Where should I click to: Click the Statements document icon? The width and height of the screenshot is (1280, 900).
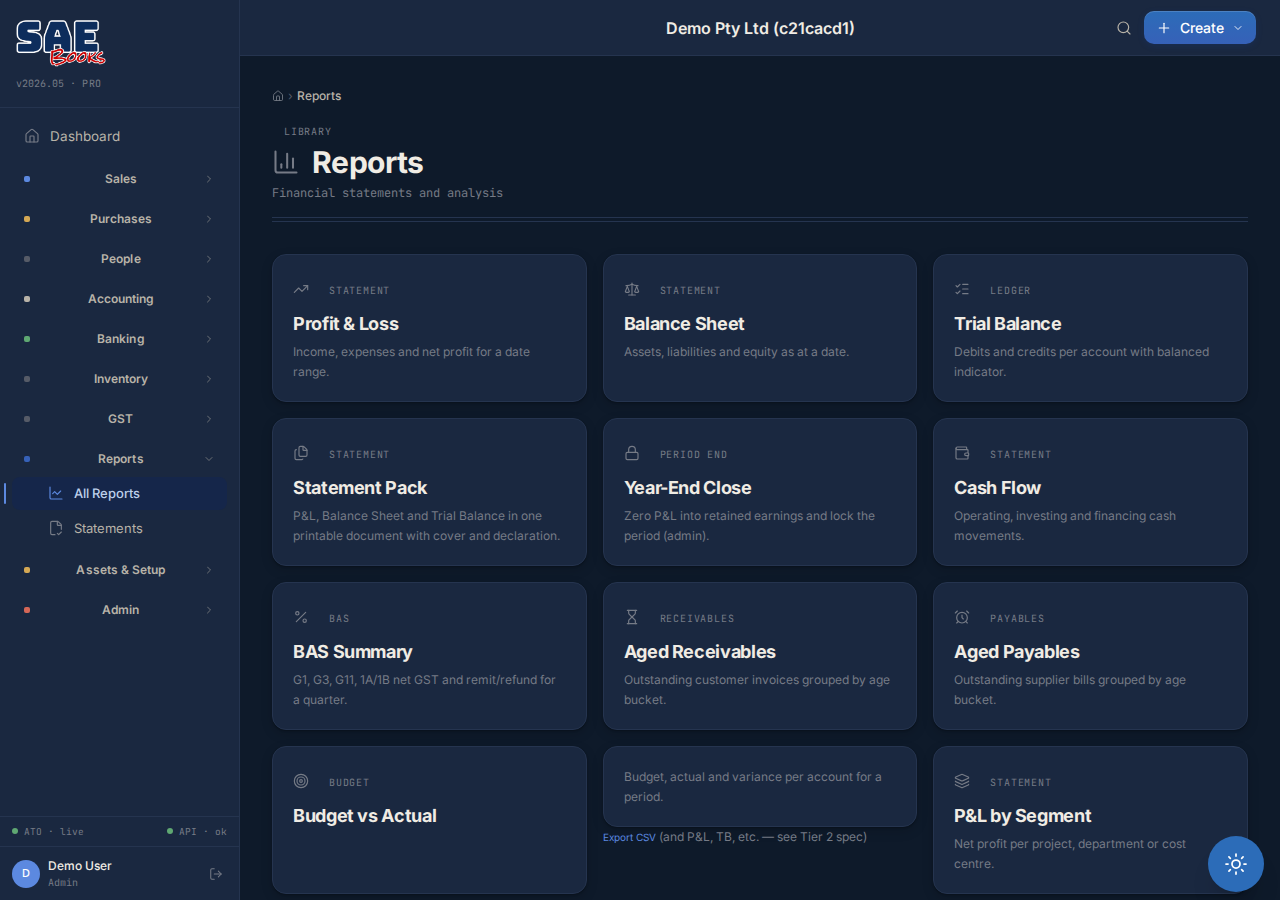56,528
